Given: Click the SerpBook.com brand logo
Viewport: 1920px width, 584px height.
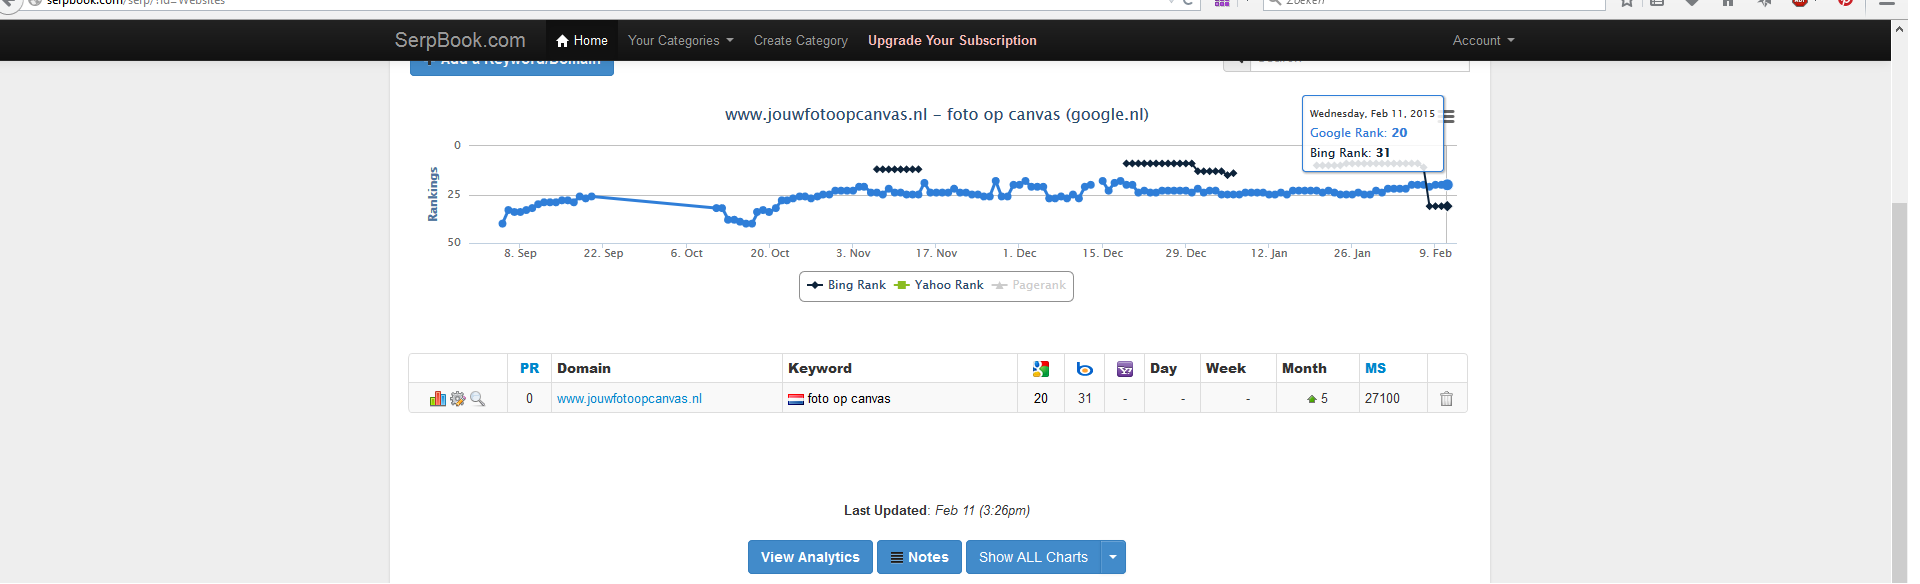Looking at the screenshot, I should point(460,41).
